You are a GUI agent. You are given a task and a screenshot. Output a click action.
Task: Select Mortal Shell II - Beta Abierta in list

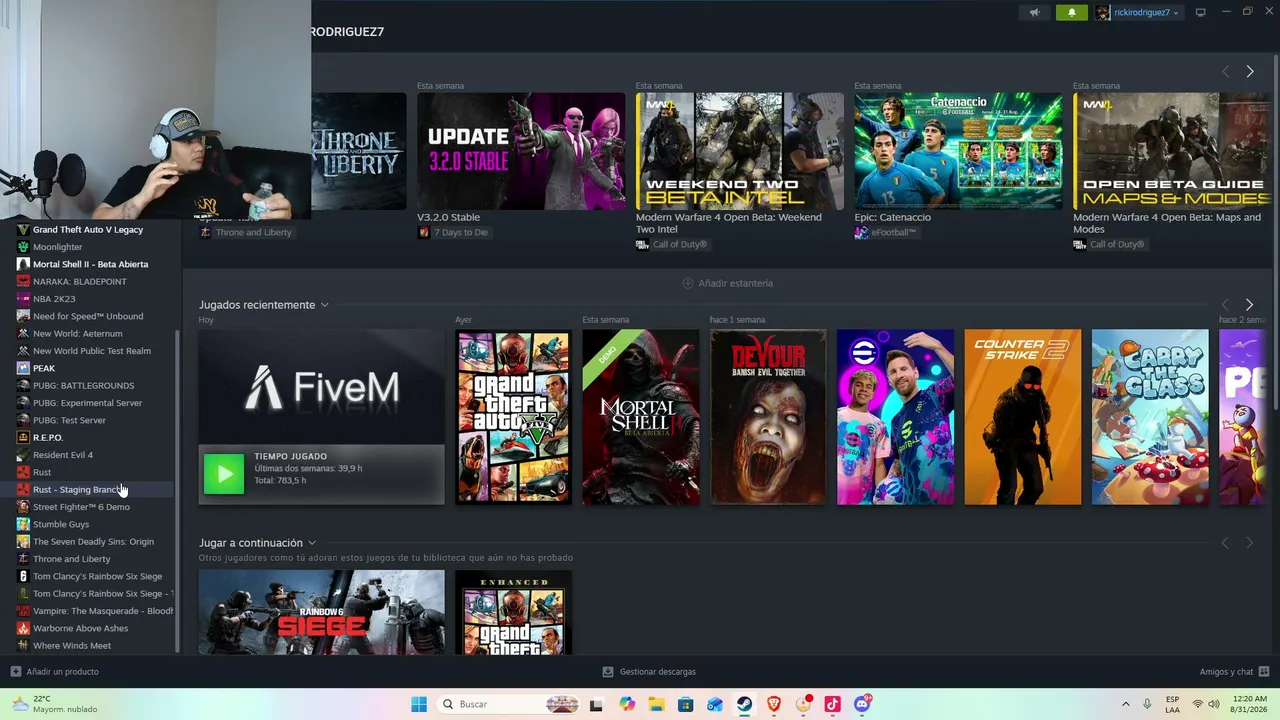(90, 264)
